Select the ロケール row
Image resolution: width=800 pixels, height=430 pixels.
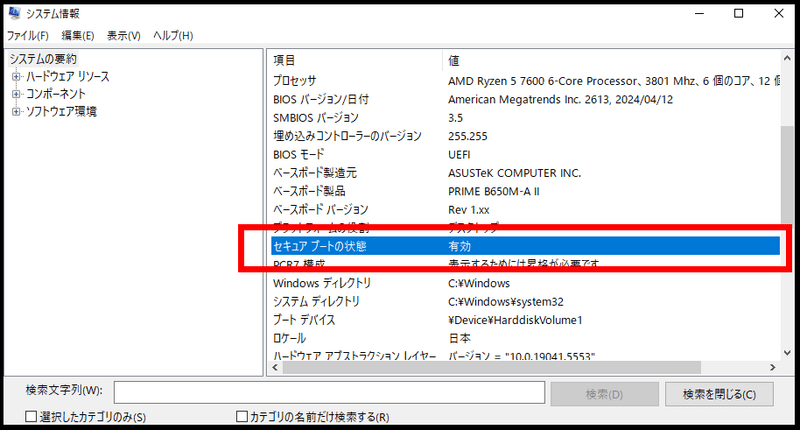[x=525, y=338]
